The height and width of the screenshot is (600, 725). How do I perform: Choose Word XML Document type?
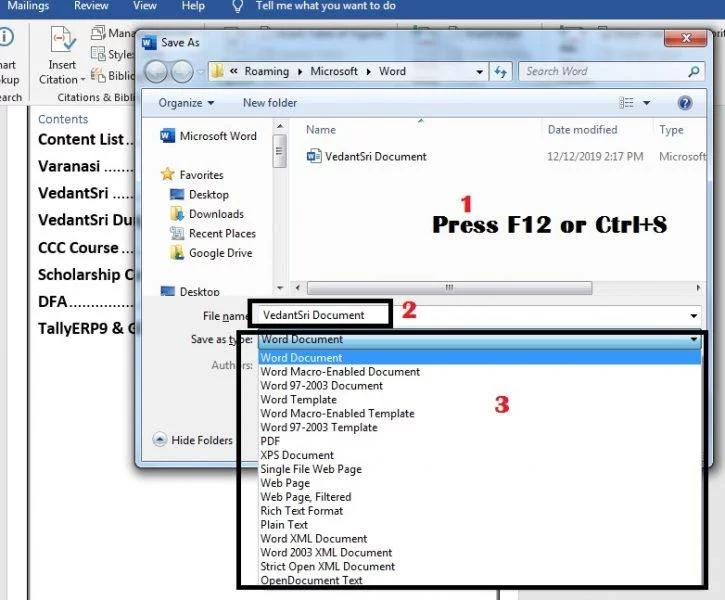pos(479,539)
